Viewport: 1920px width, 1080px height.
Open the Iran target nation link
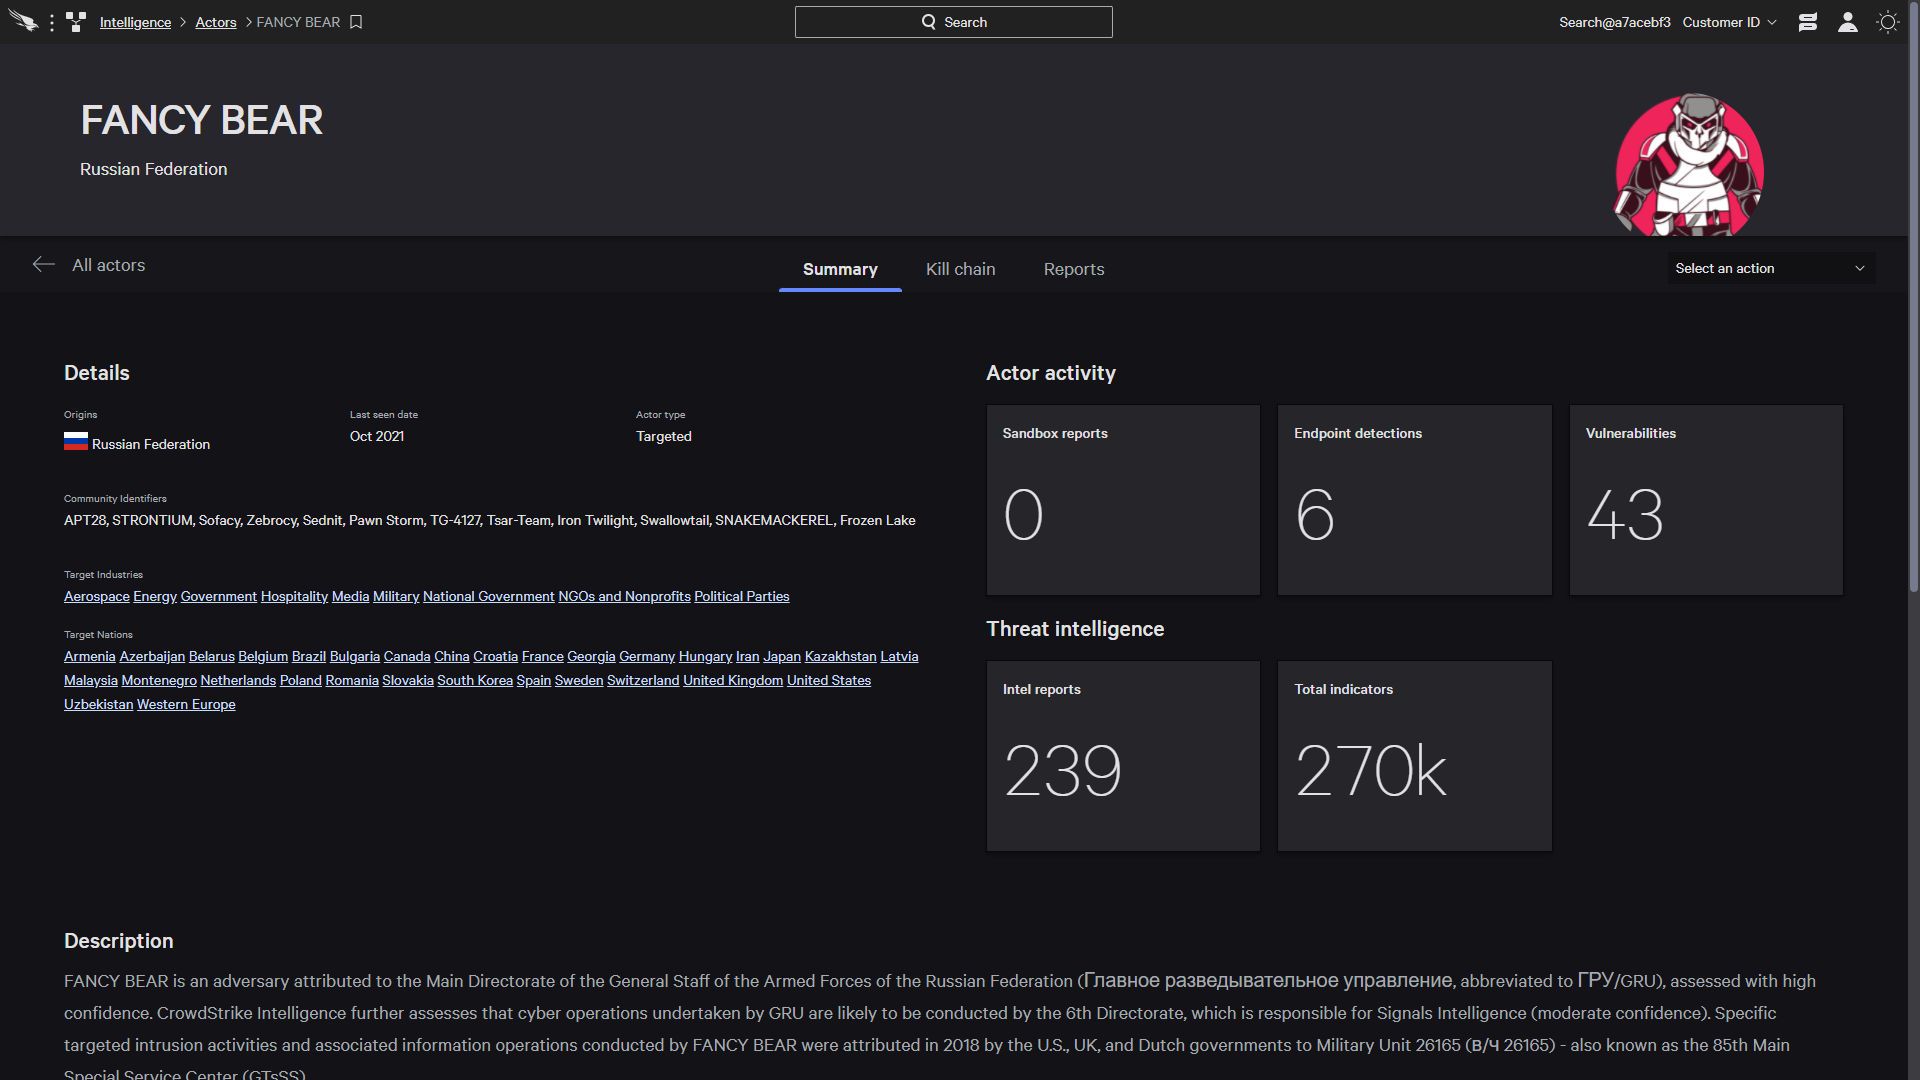point(748,656)
